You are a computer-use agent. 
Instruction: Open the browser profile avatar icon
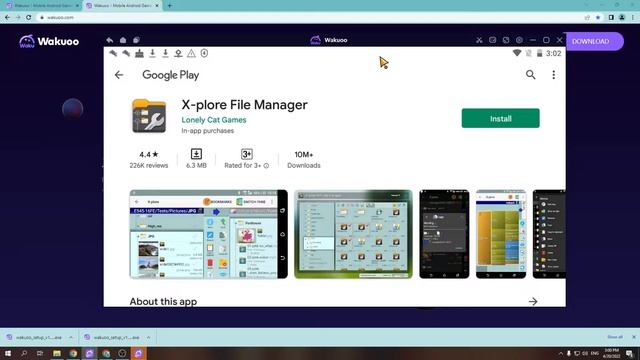(622, 18)
